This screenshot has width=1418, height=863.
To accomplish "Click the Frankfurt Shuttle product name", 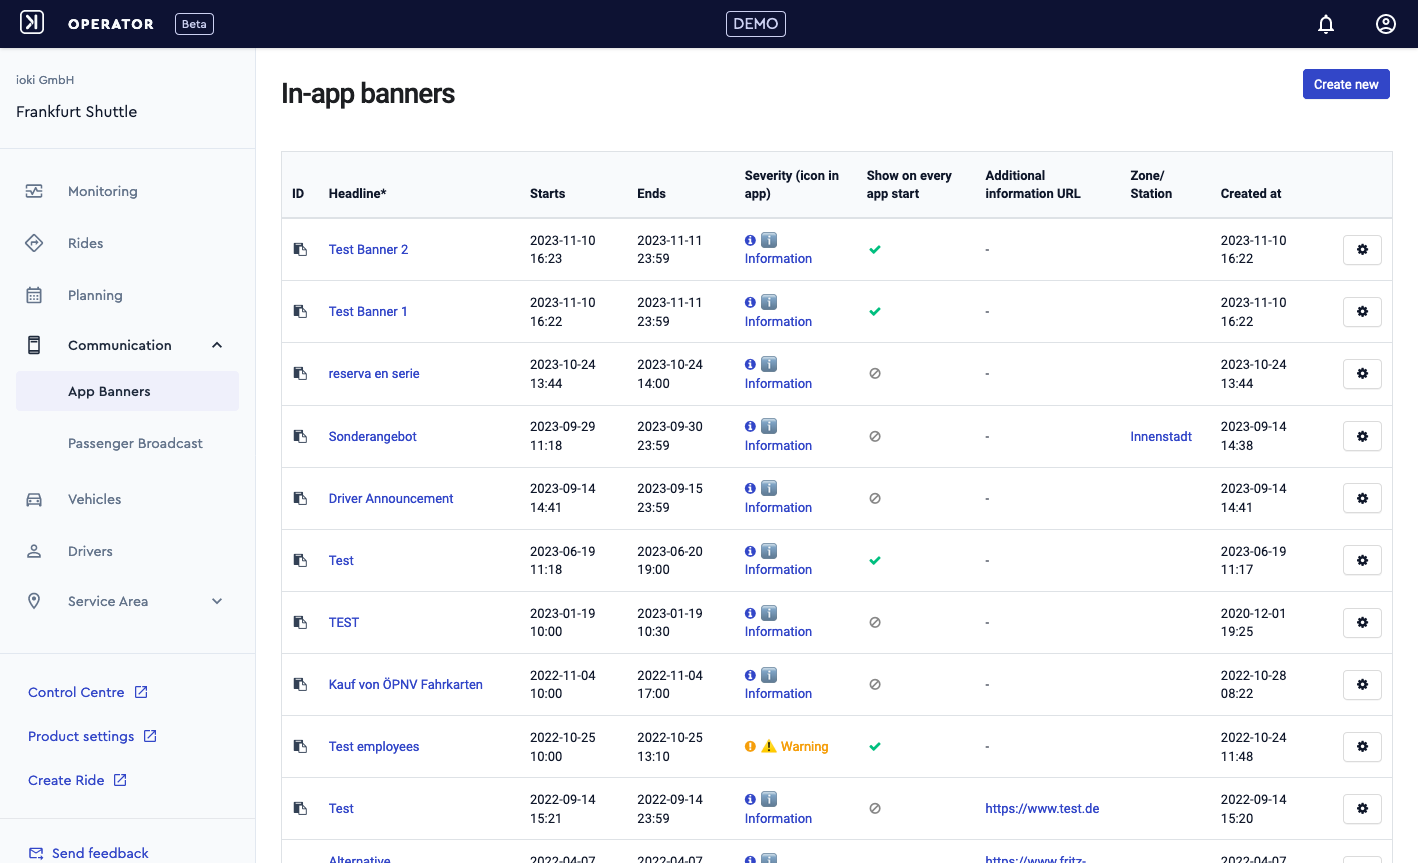I will [77, 112].
